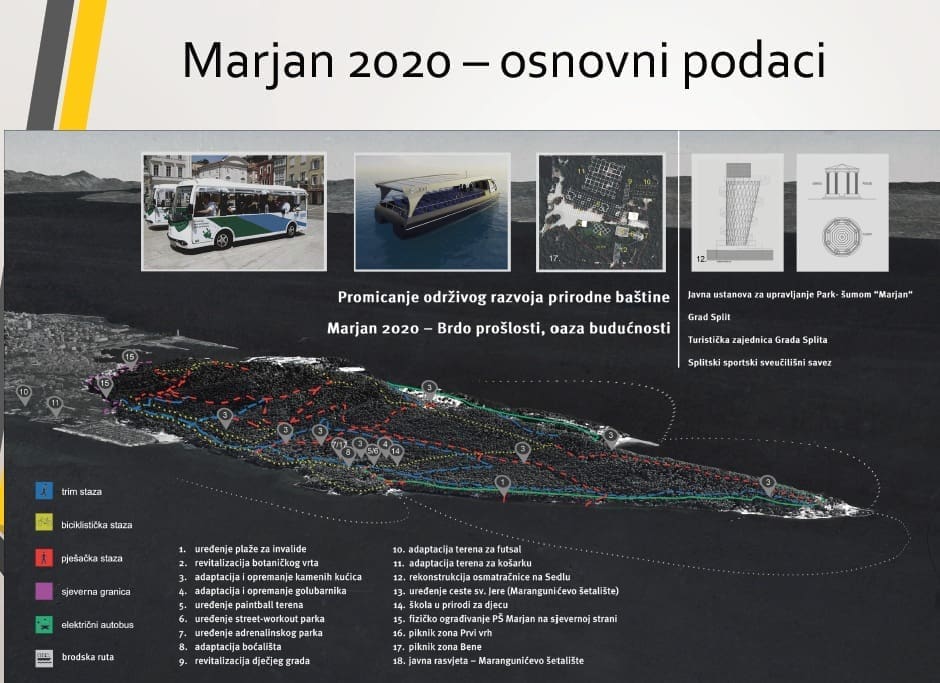
Task: Open the electric bus photo thumbnail
Action: [x=234, y=211]
